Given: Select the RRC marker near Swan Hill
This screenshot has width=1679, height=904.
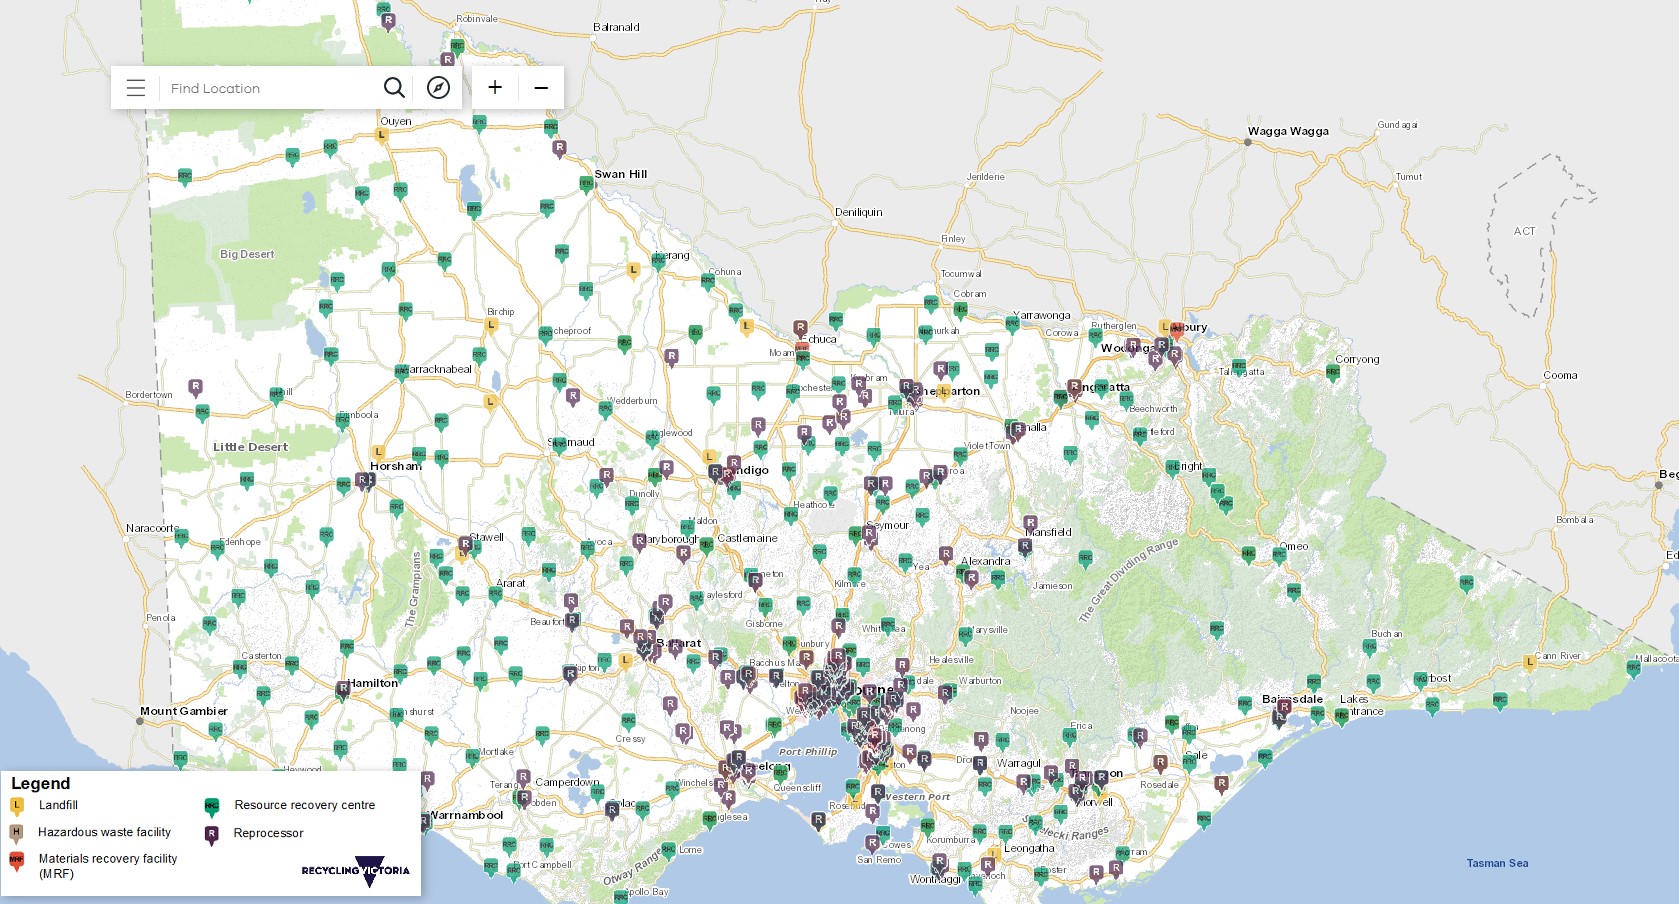Looking at the screenshot, I should [586, 184].
